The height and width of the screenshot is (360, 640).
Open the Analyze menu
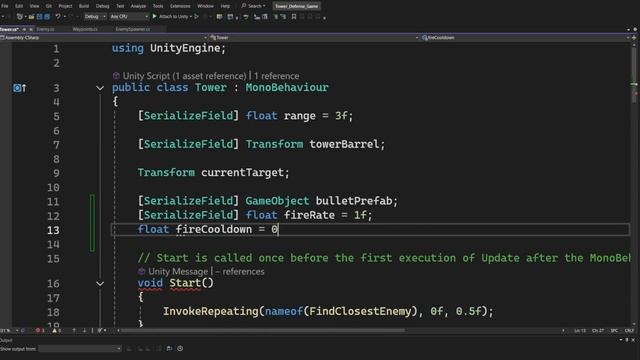coord(138,6)
